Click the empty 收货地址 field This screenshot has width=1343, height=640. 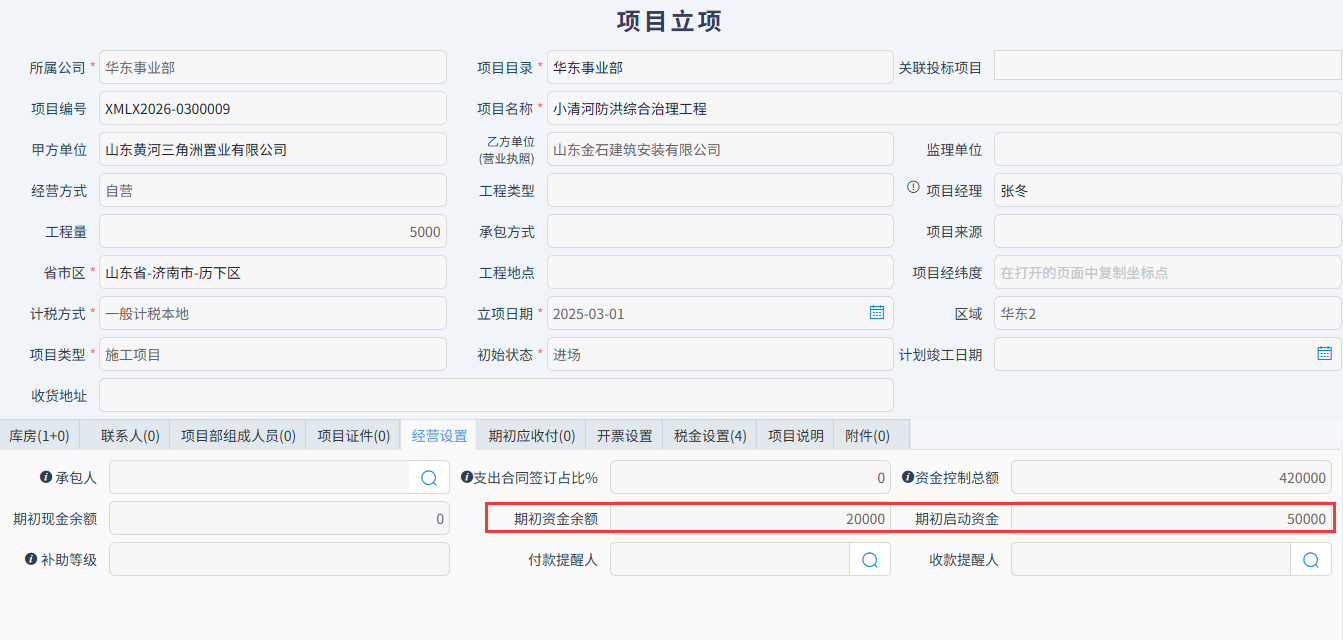[x=496, y=395]
